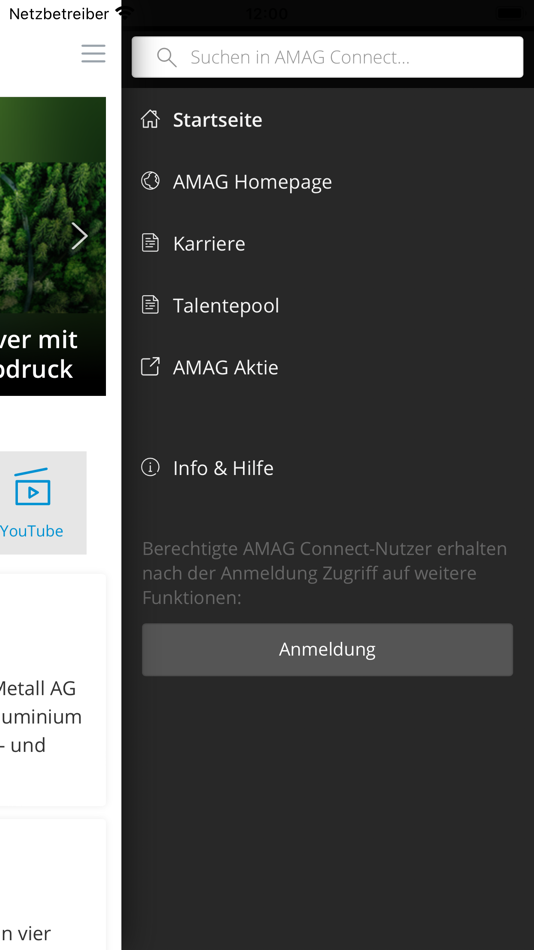534x950 pixels.
Task: Select the forest banner image
Action: [53, 246]
